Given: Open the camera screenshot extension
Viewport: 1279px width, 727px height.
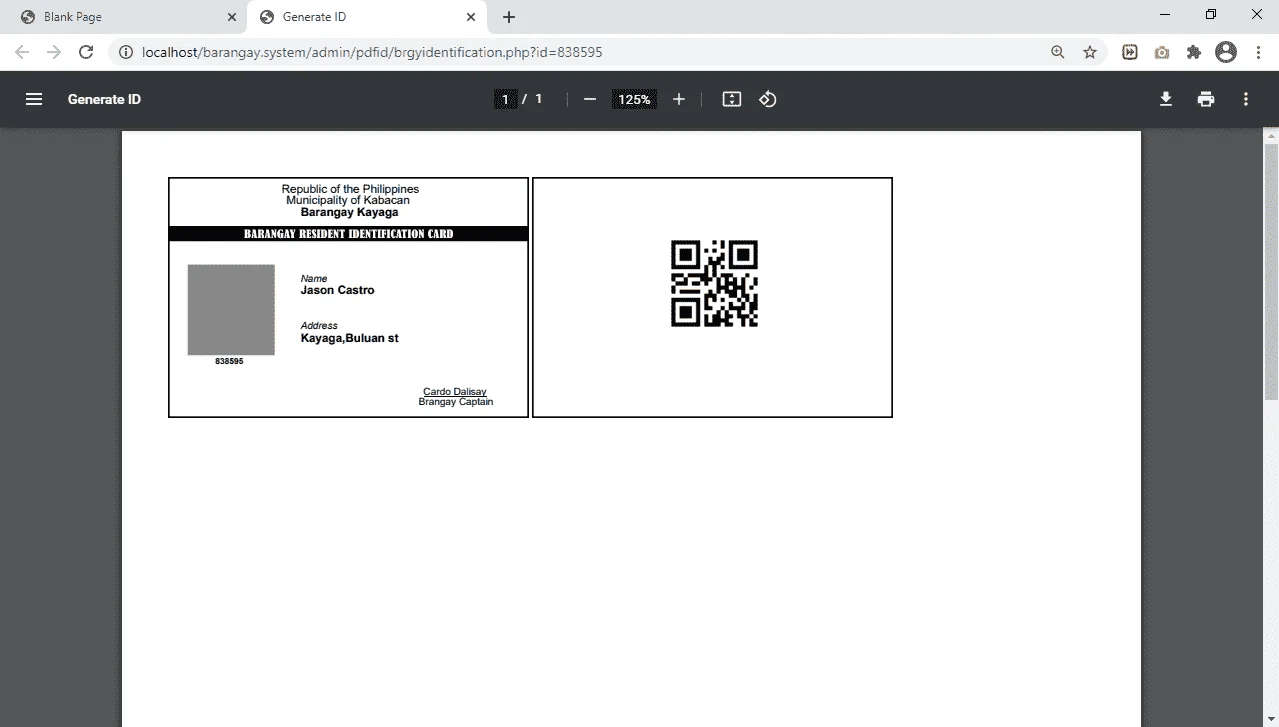Looking at the screenshot, I should click(1162, 52).
